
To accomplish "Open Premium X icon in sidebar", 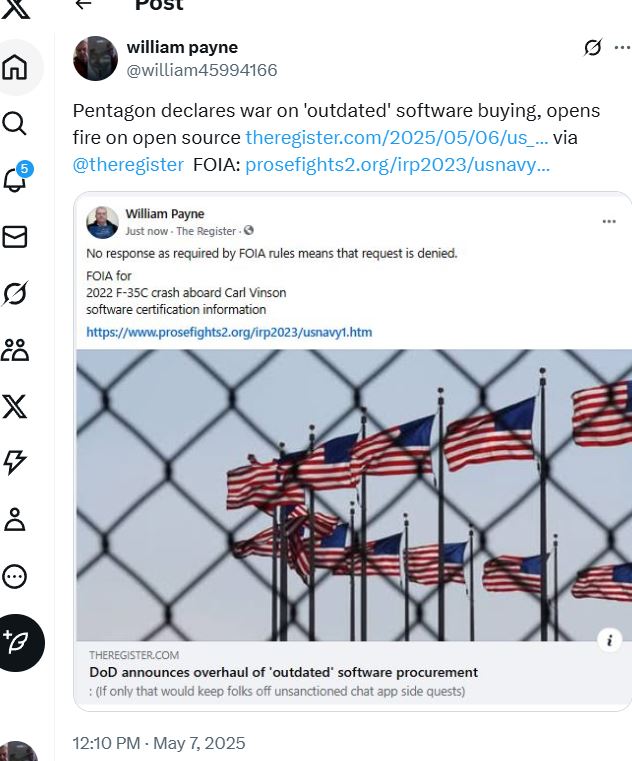I will point(15,406).
